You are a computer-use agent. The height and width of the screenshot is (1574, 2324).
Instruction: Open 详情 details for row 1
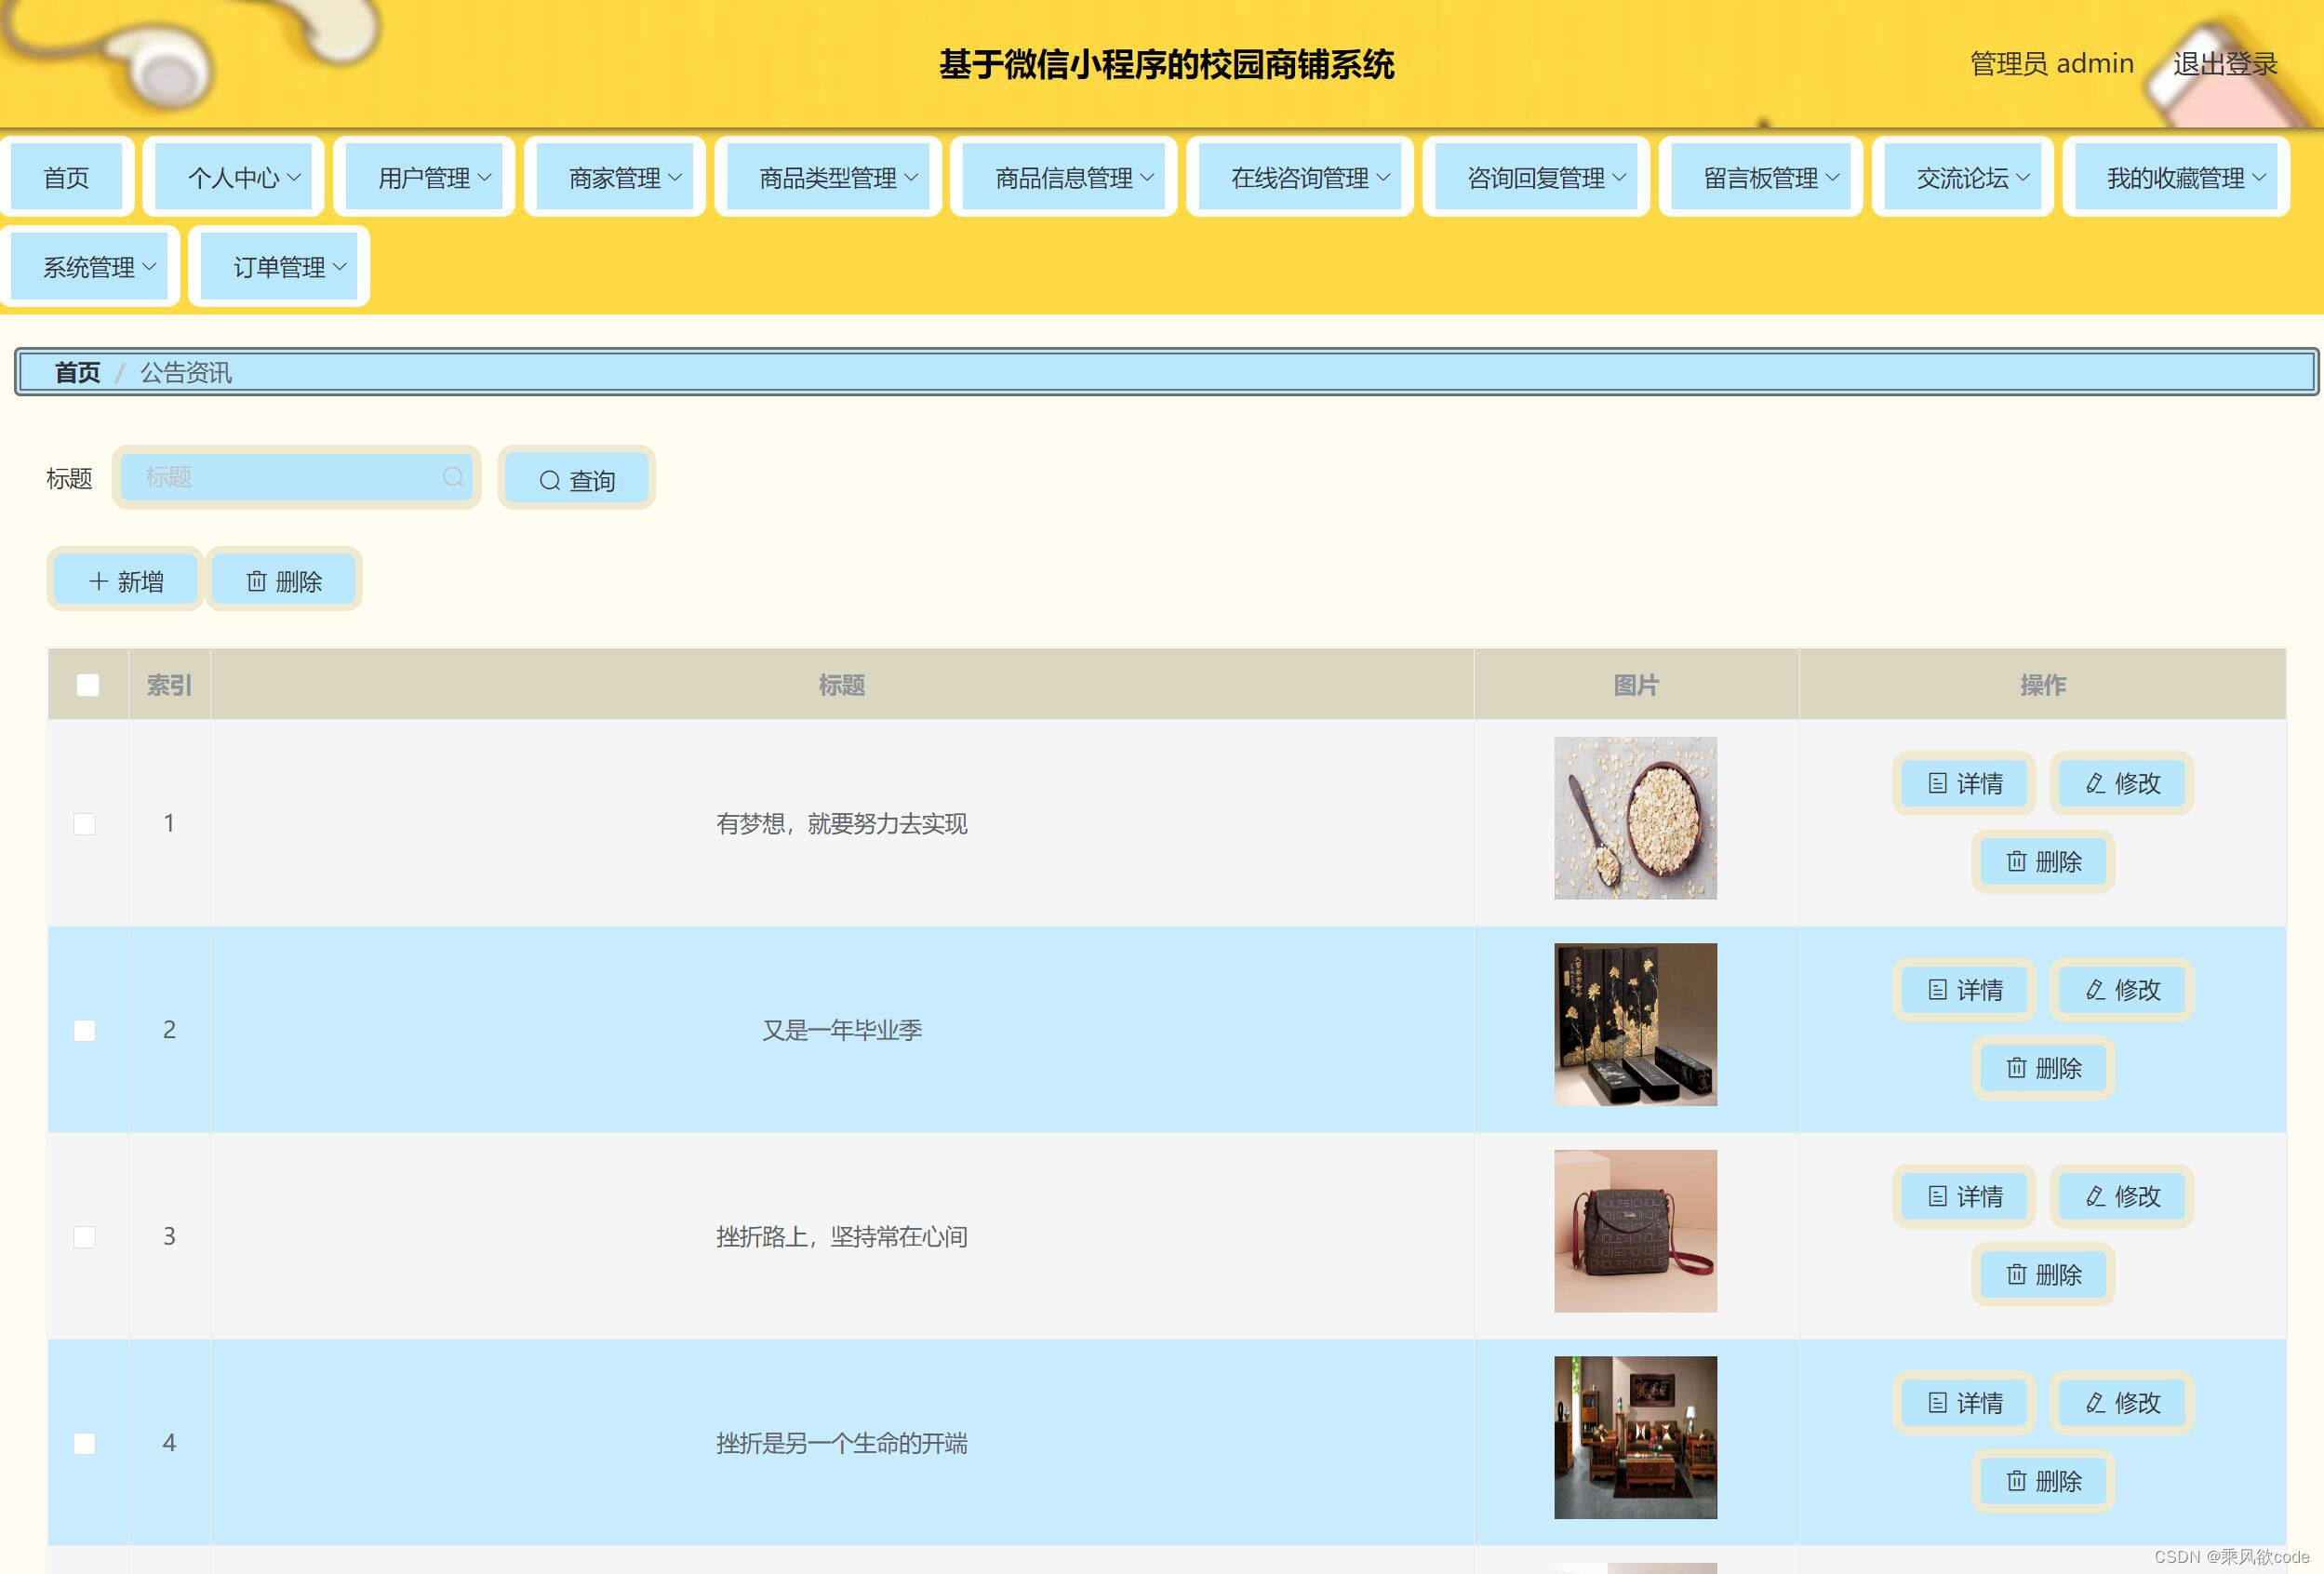pos(1964,783)
